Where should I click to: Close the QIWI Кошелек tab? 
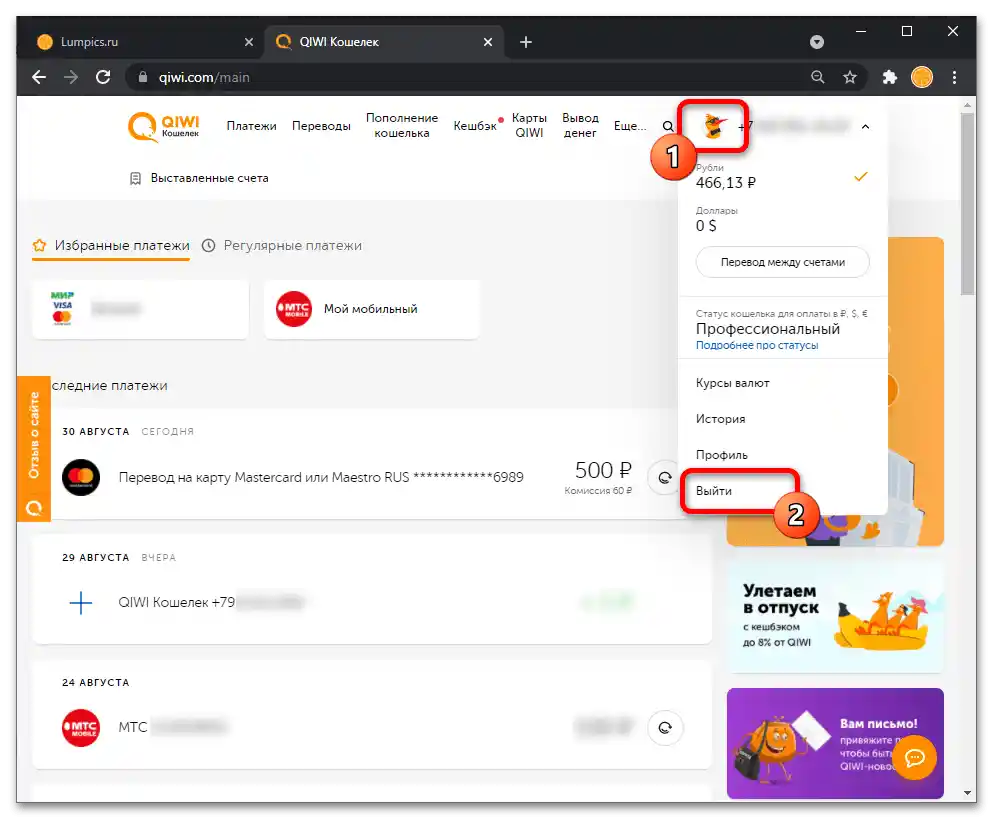(x=488, y=42)
